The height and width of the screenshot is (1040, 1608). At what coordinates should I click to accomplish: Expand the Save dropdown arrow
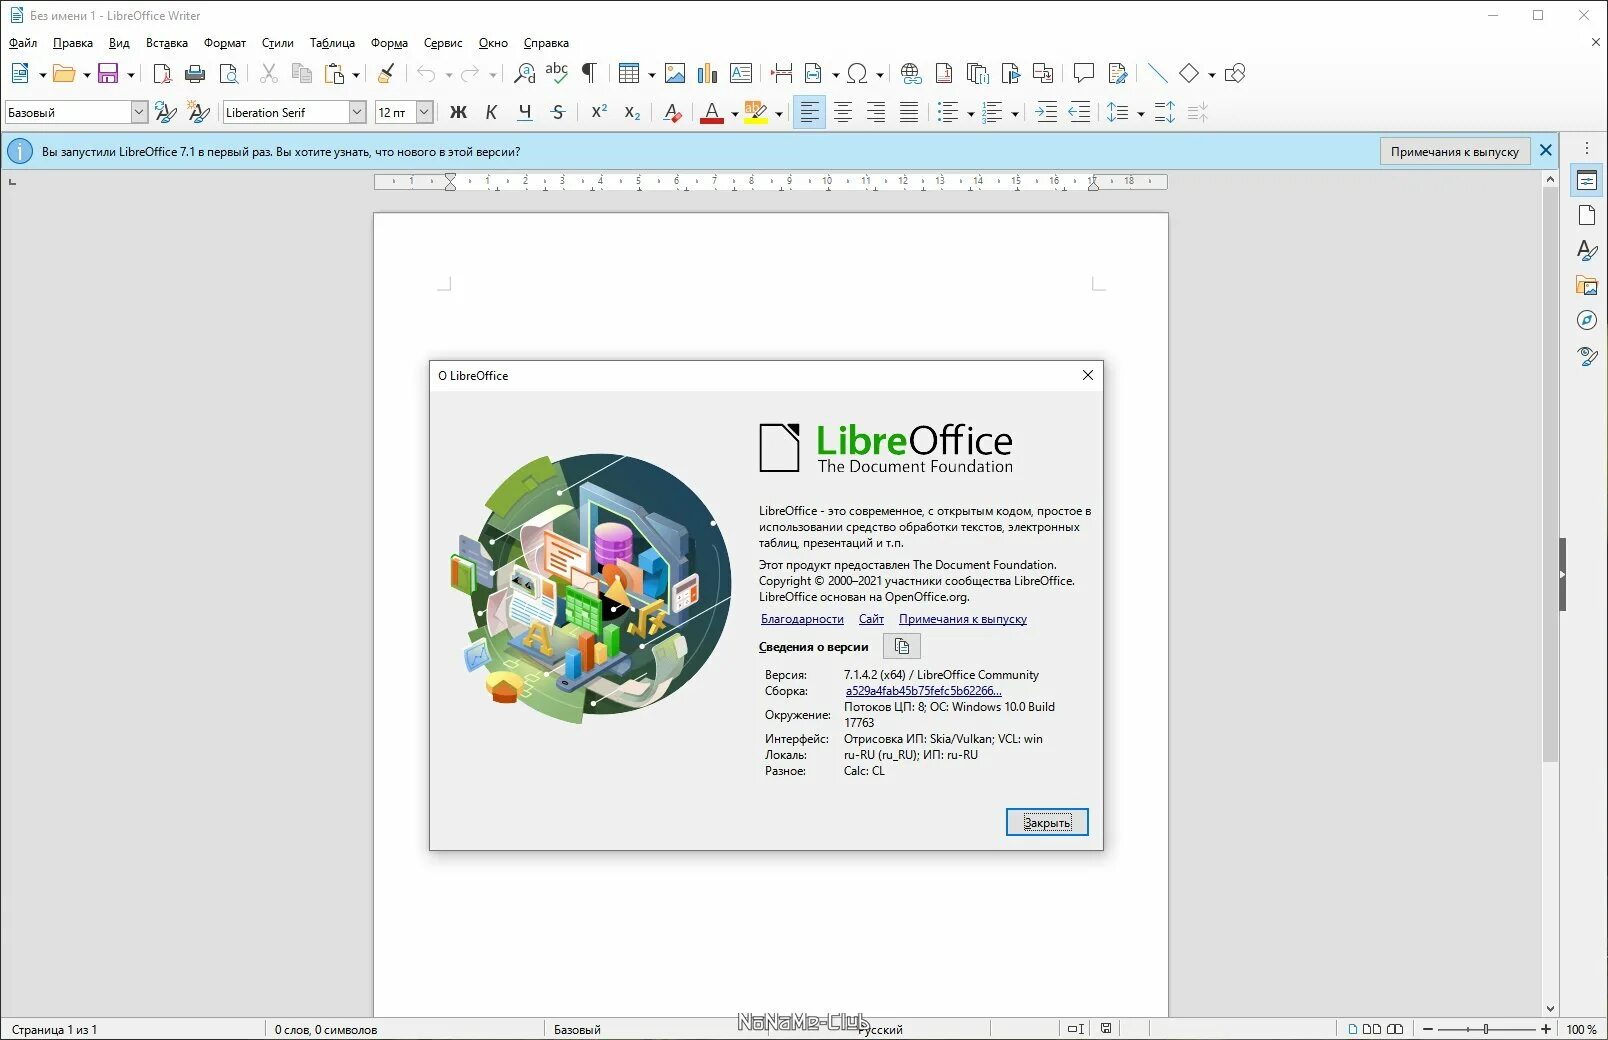click(130, 74)
